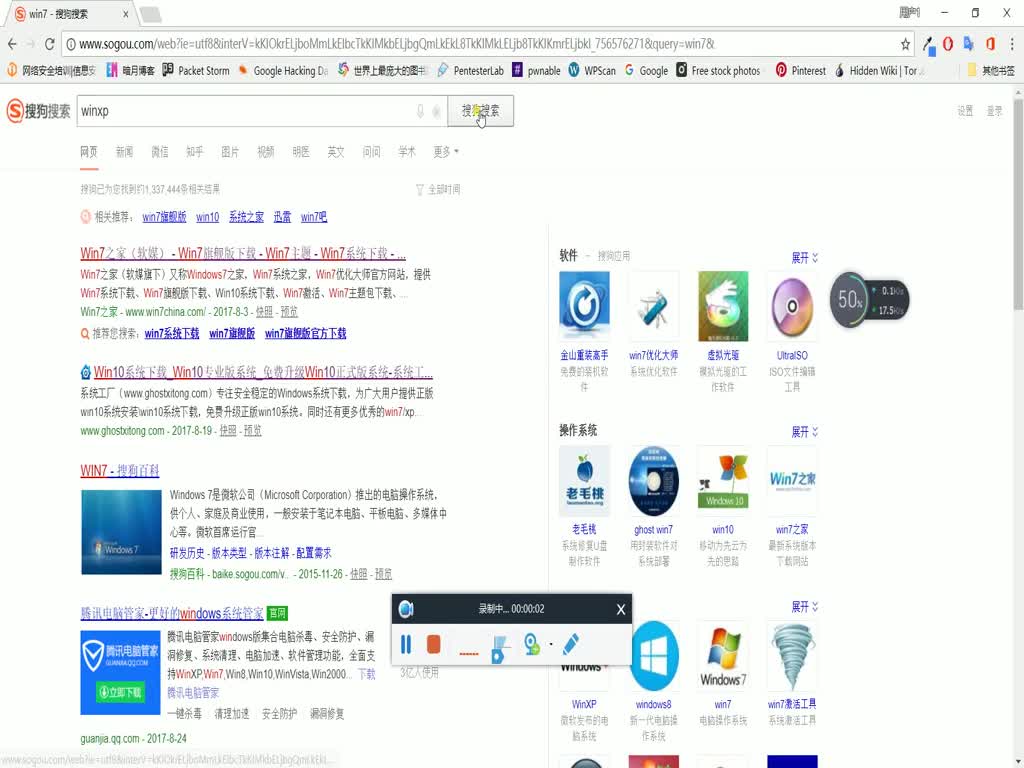Image resolution: width=1024 pixels, height=768 pixels.
Task: Expand the 软件 section with 展开
Action: point(805,258)
